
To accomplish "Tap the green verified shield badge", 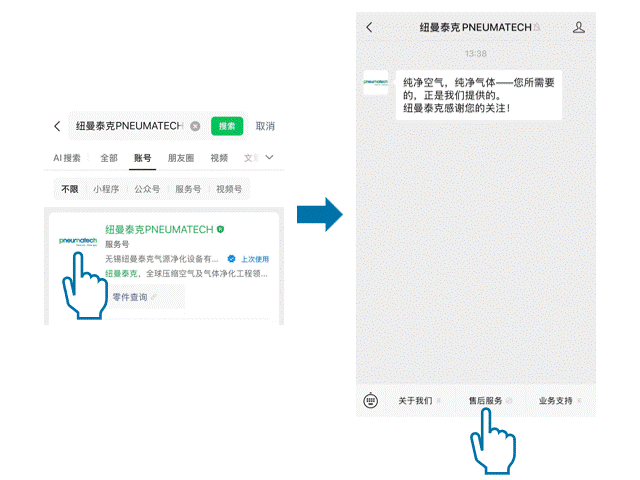I will pos(220,229).
